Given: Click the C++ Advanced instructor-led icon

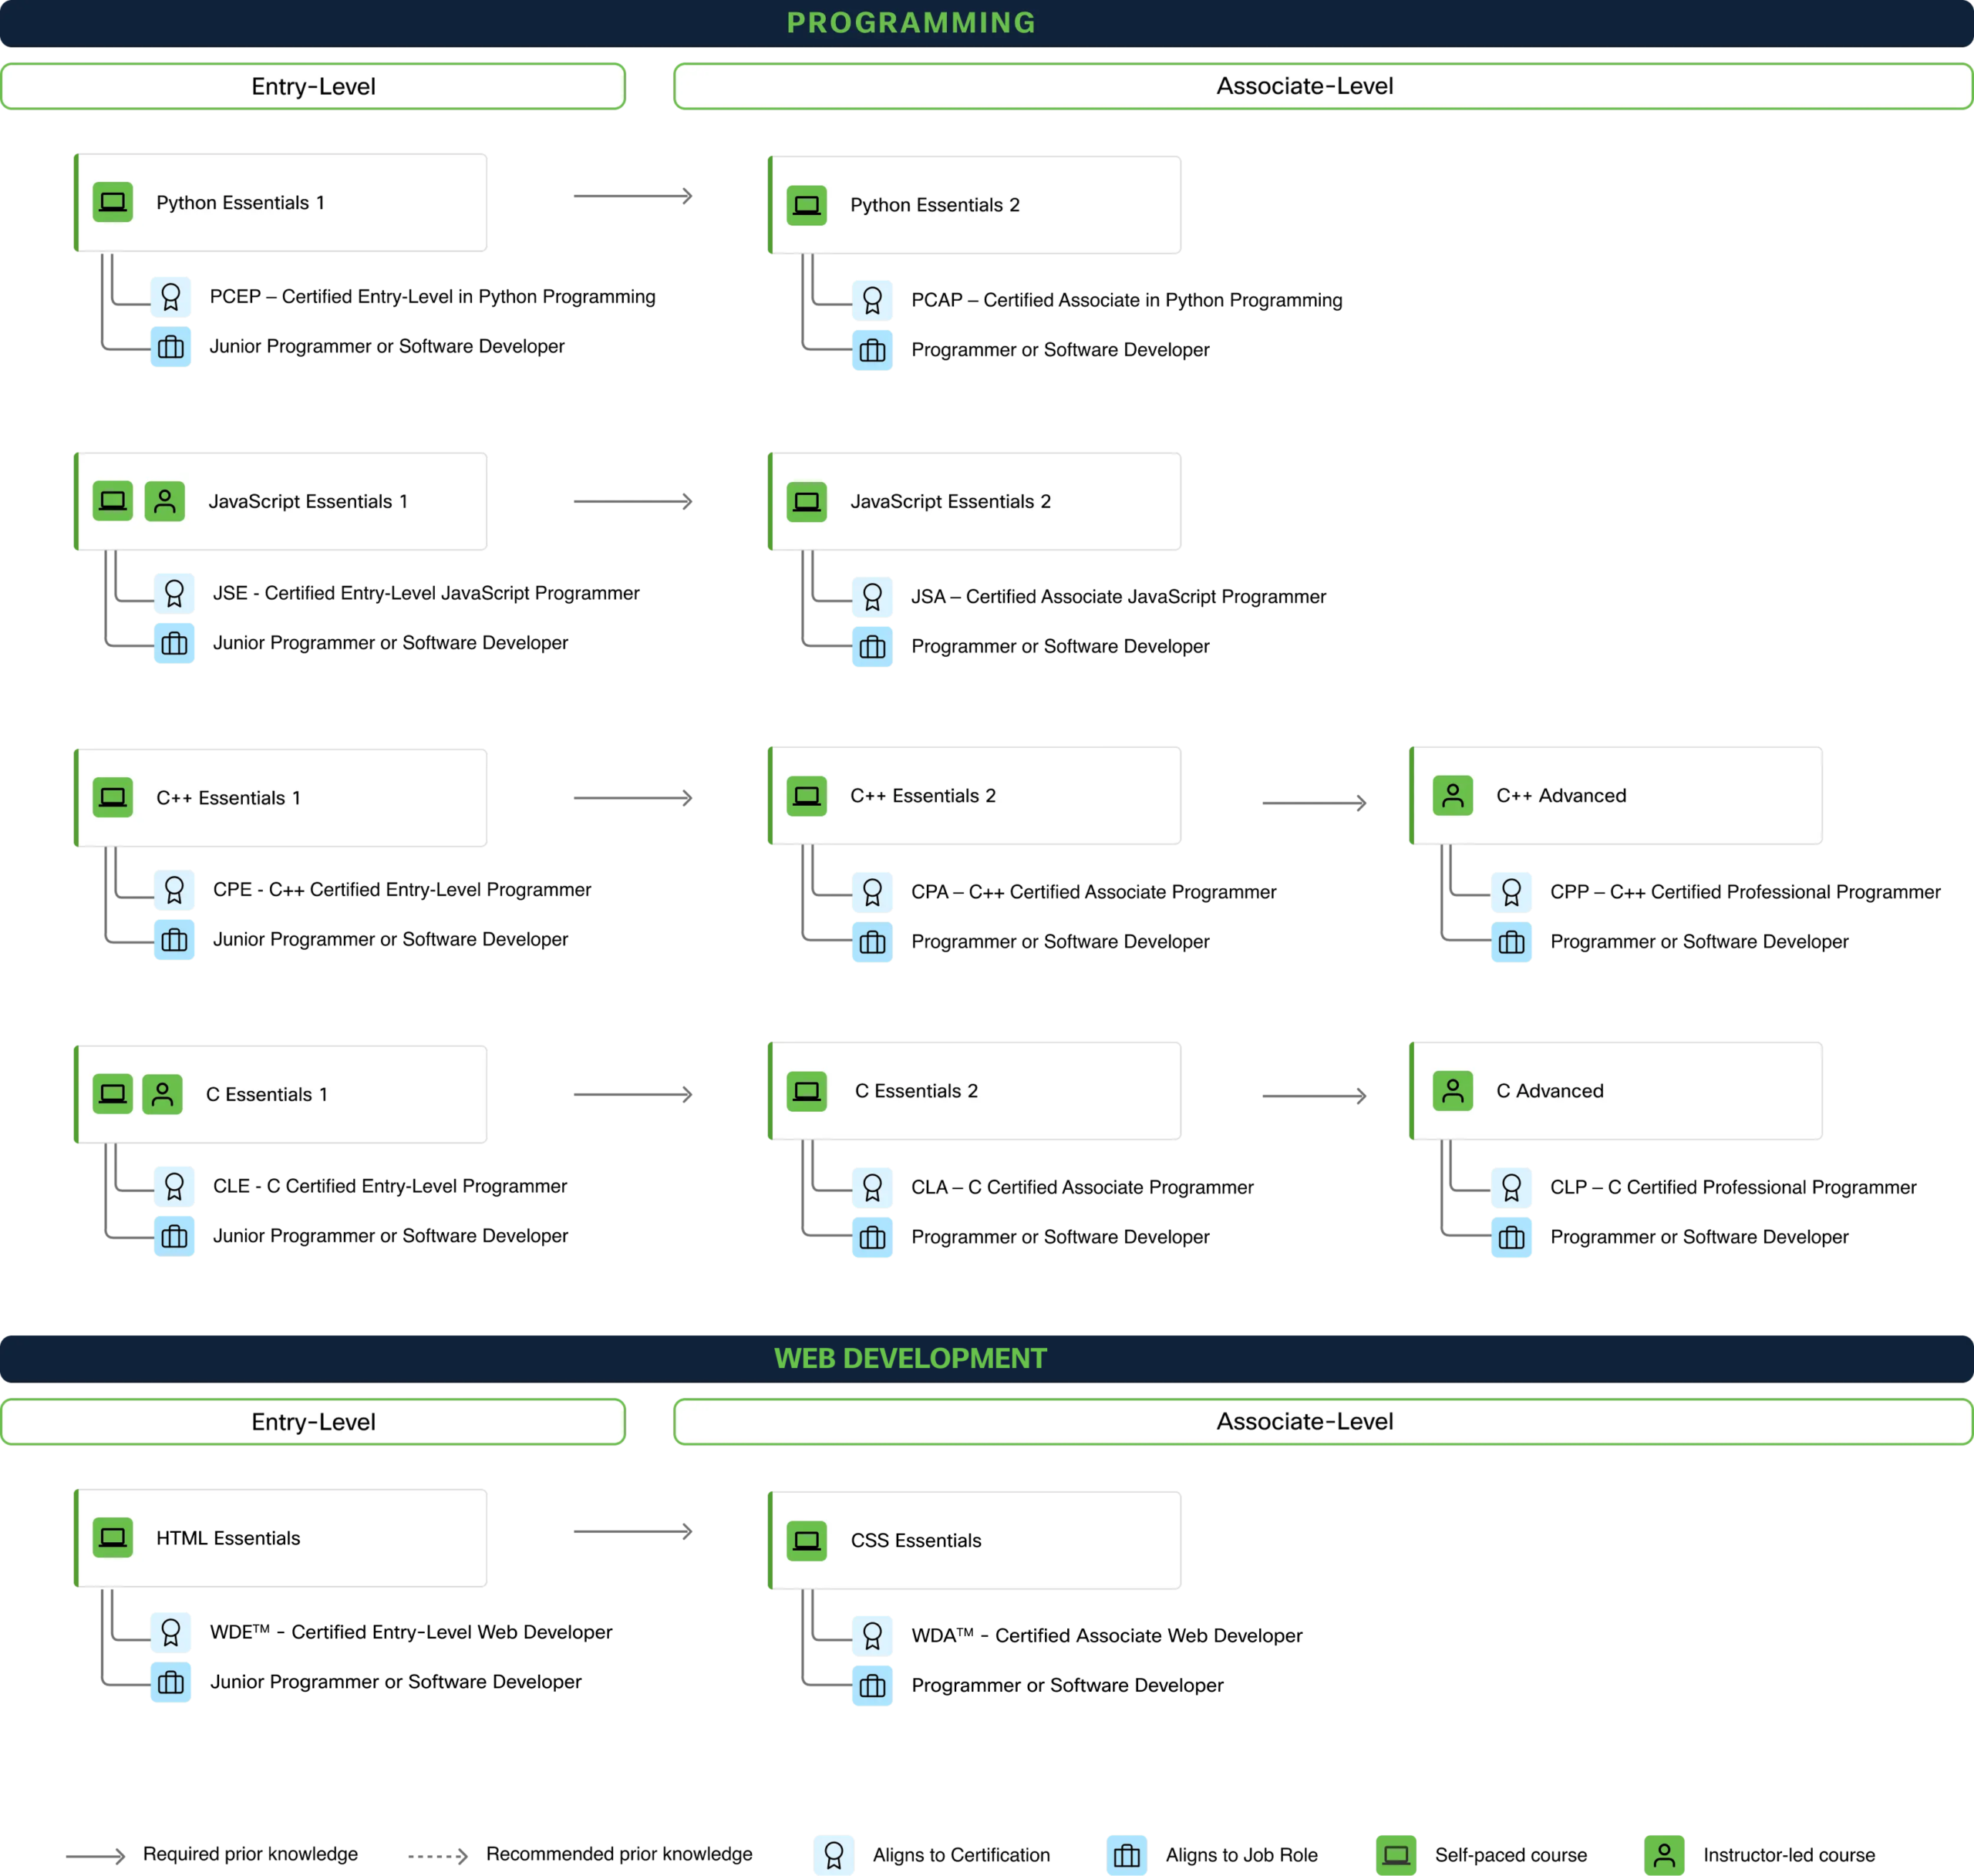Looking at the screenshot, I should (1452, 795).
